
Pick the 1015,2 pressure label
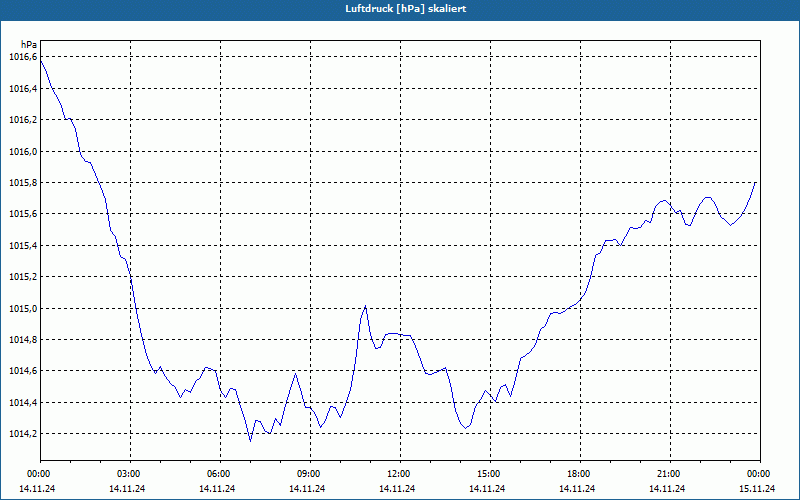pyautogui.click(x=23, y=277)
